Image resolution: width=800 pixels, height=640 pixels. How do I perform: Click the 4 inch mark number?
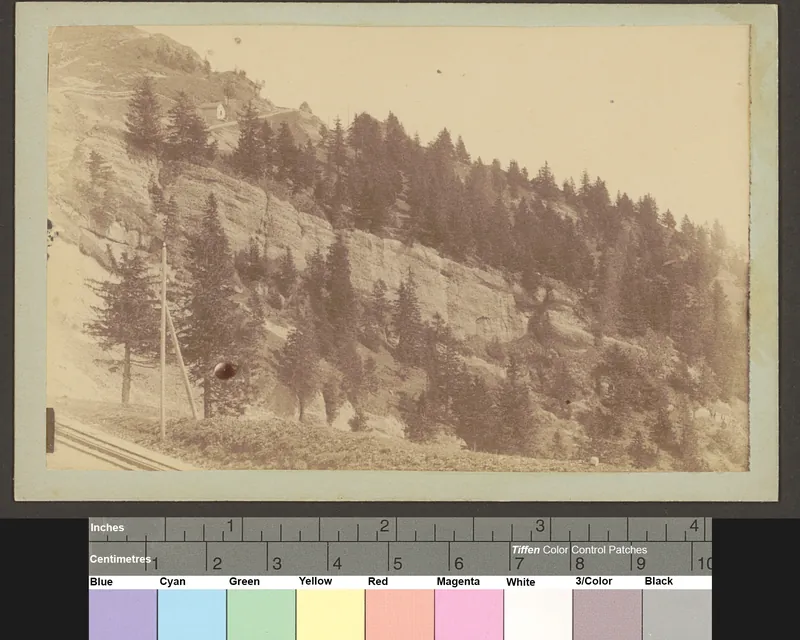click(x=694, y=525)
